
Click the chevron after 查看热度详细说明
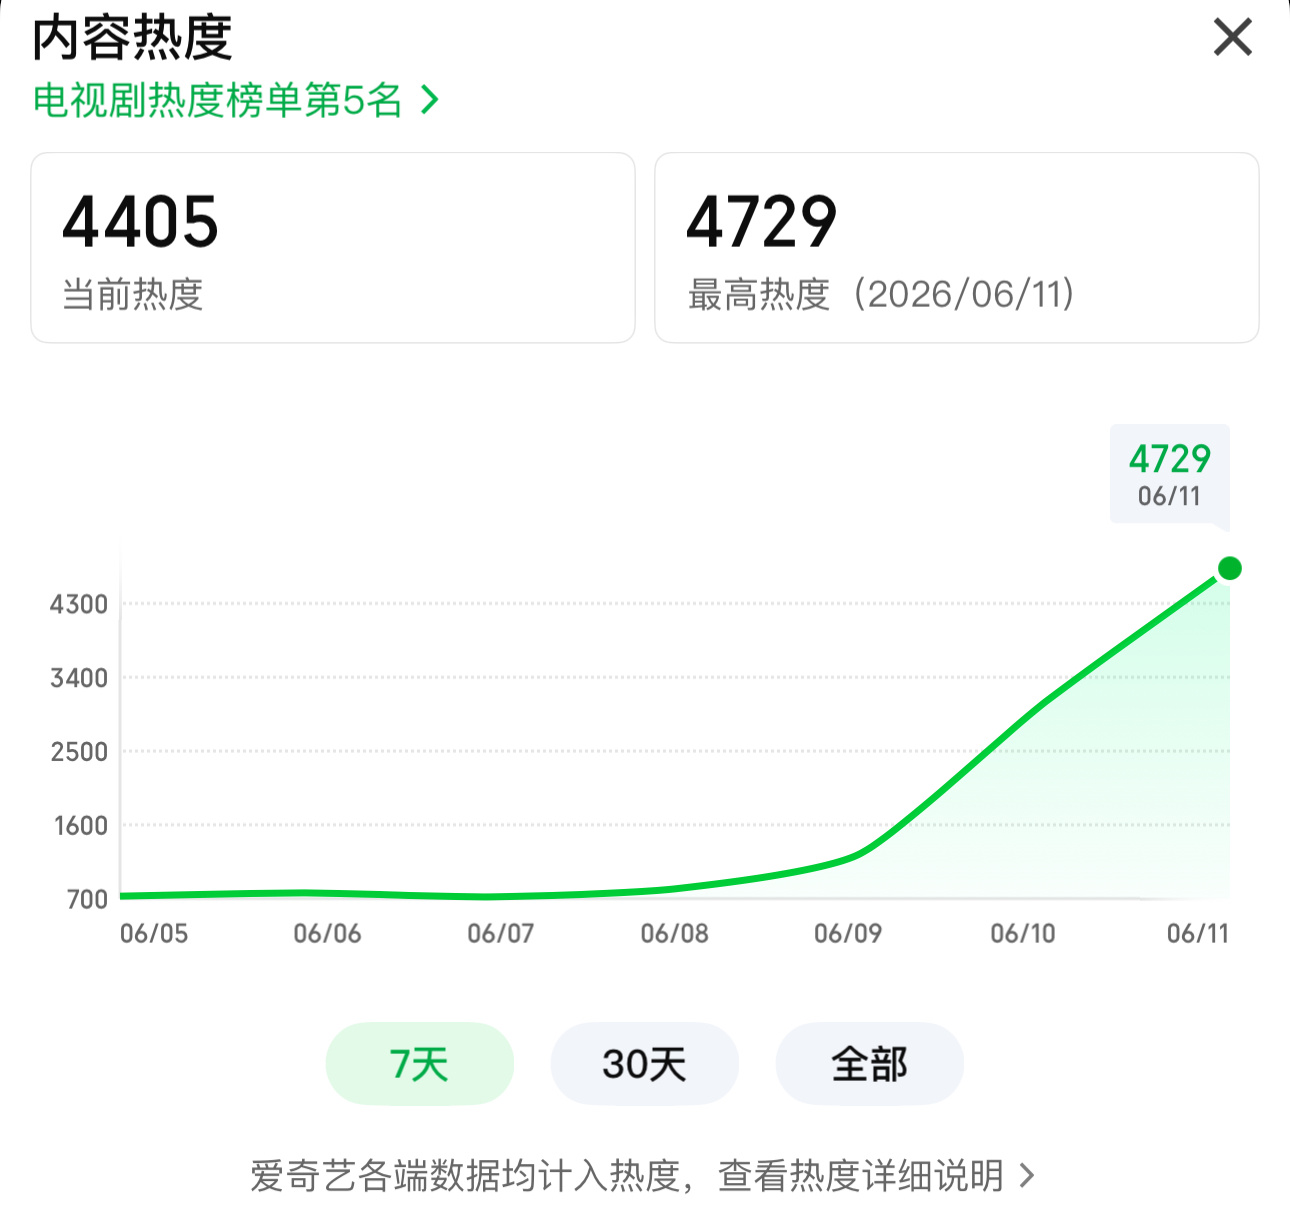coord(1026,1176)
